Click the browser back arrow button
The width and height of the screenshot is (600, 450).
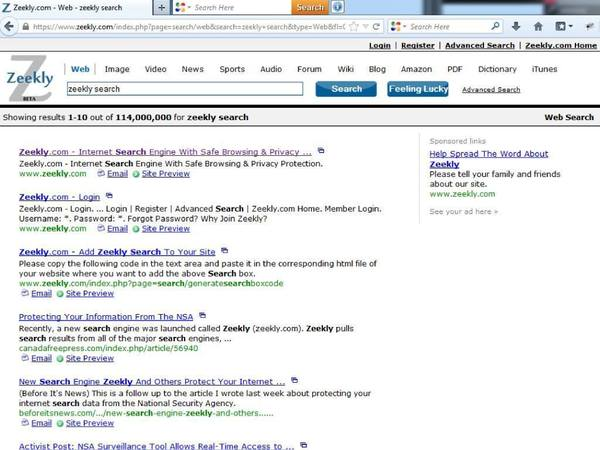9,26
